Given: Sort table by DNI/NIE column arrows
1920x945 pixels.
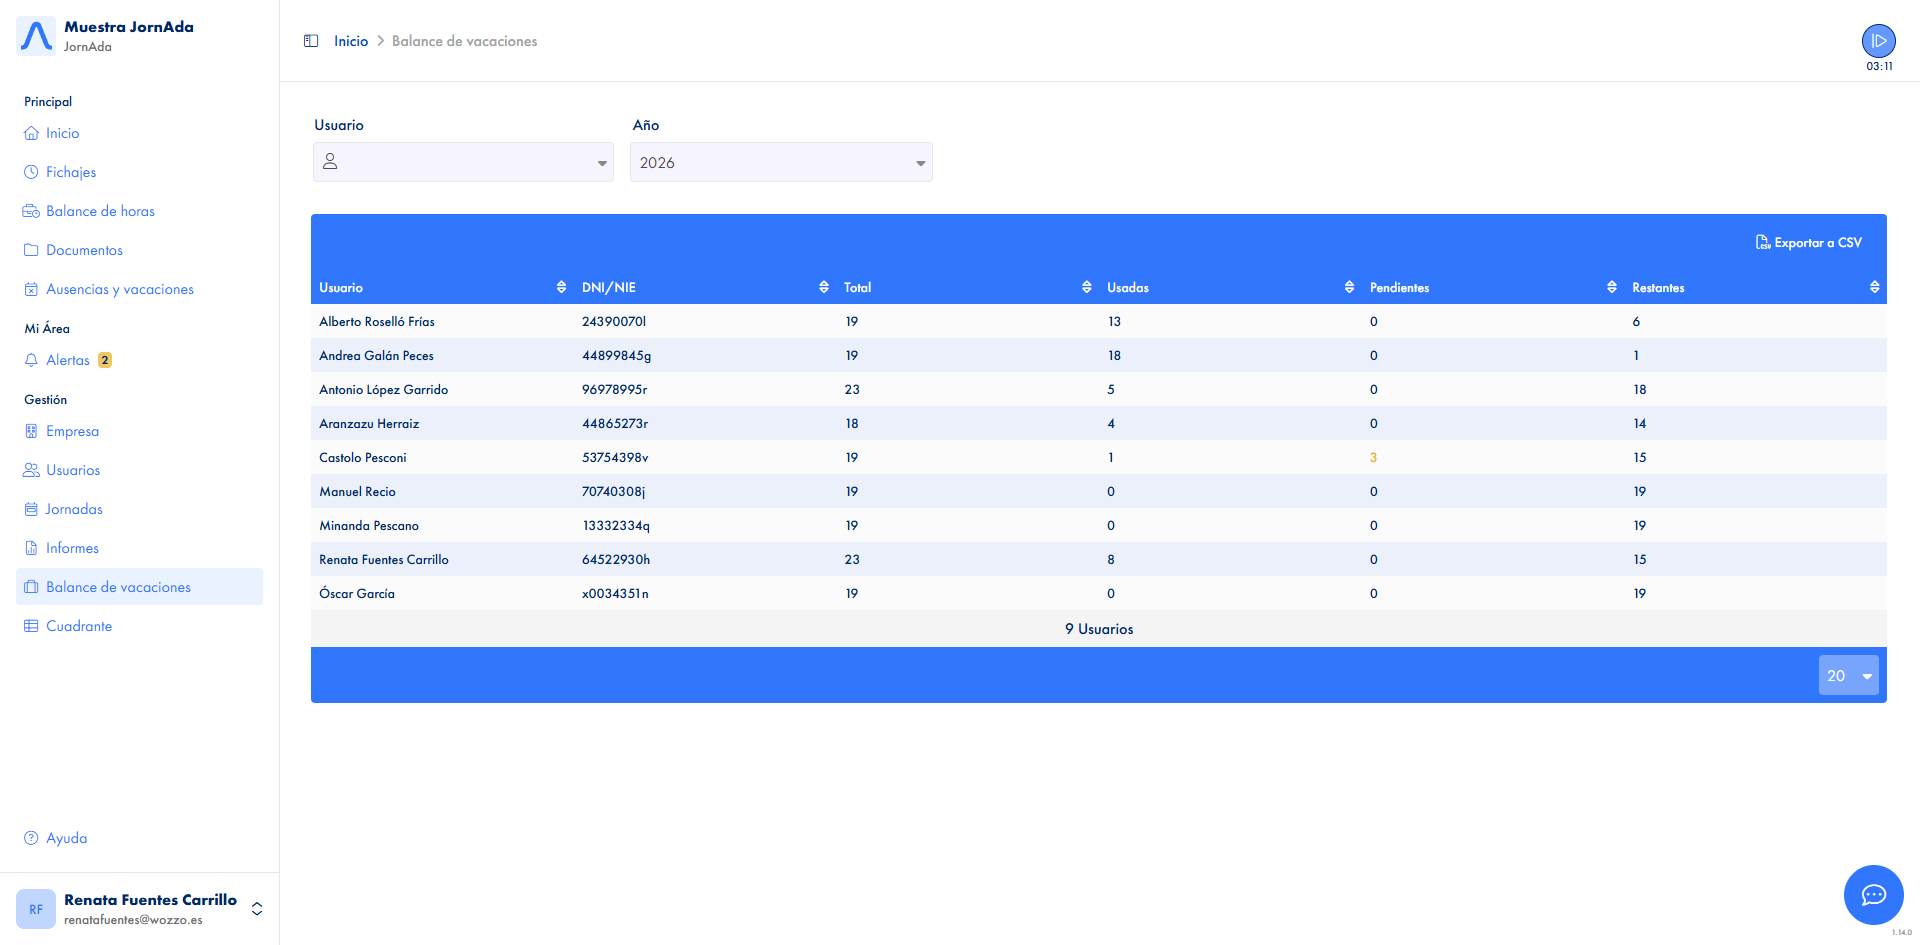Looking at the screenshot, I should (x=824, y=287).
